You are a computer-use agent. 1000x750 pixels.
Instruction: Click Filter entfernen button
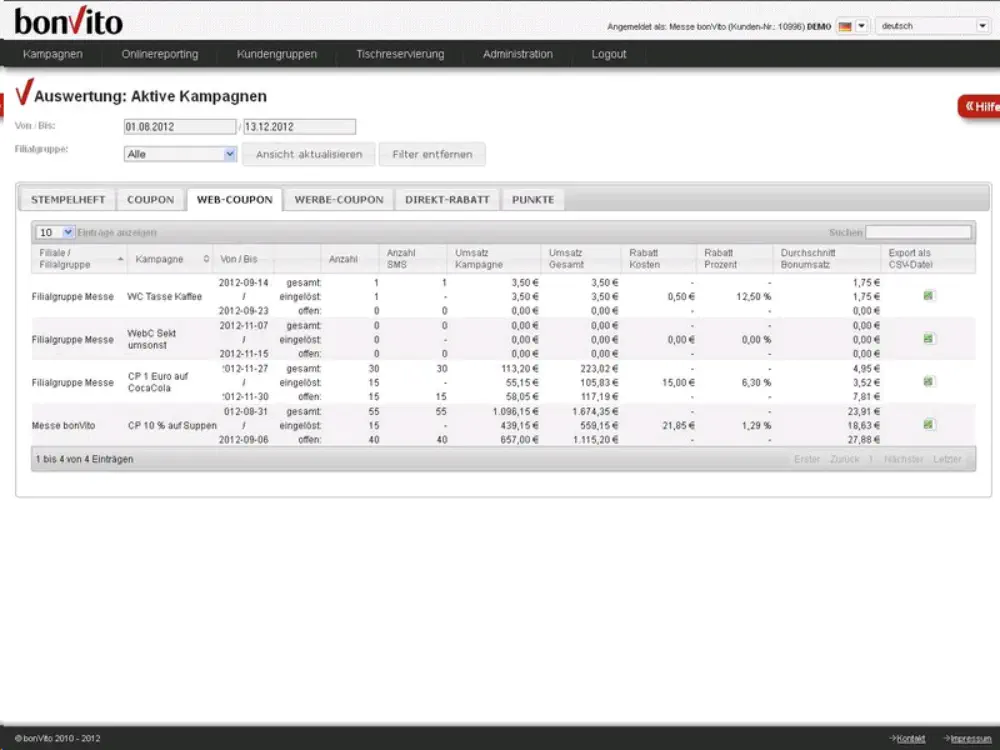point(432,155)
